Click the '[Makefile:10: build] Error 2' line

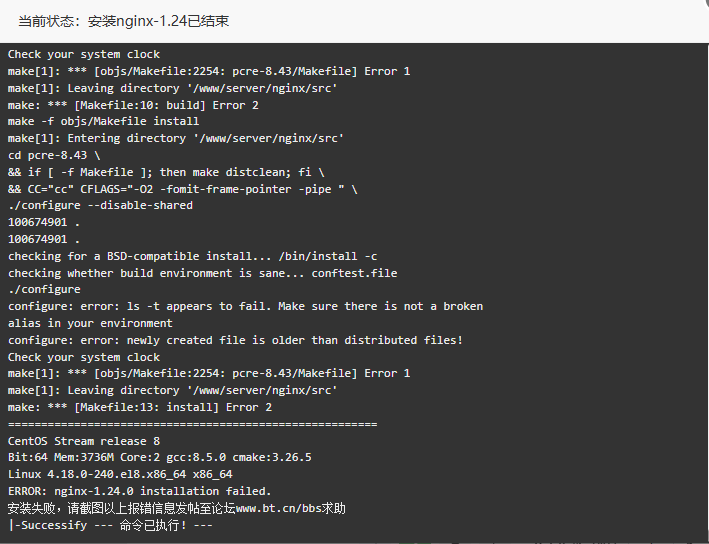click(133, 105)
